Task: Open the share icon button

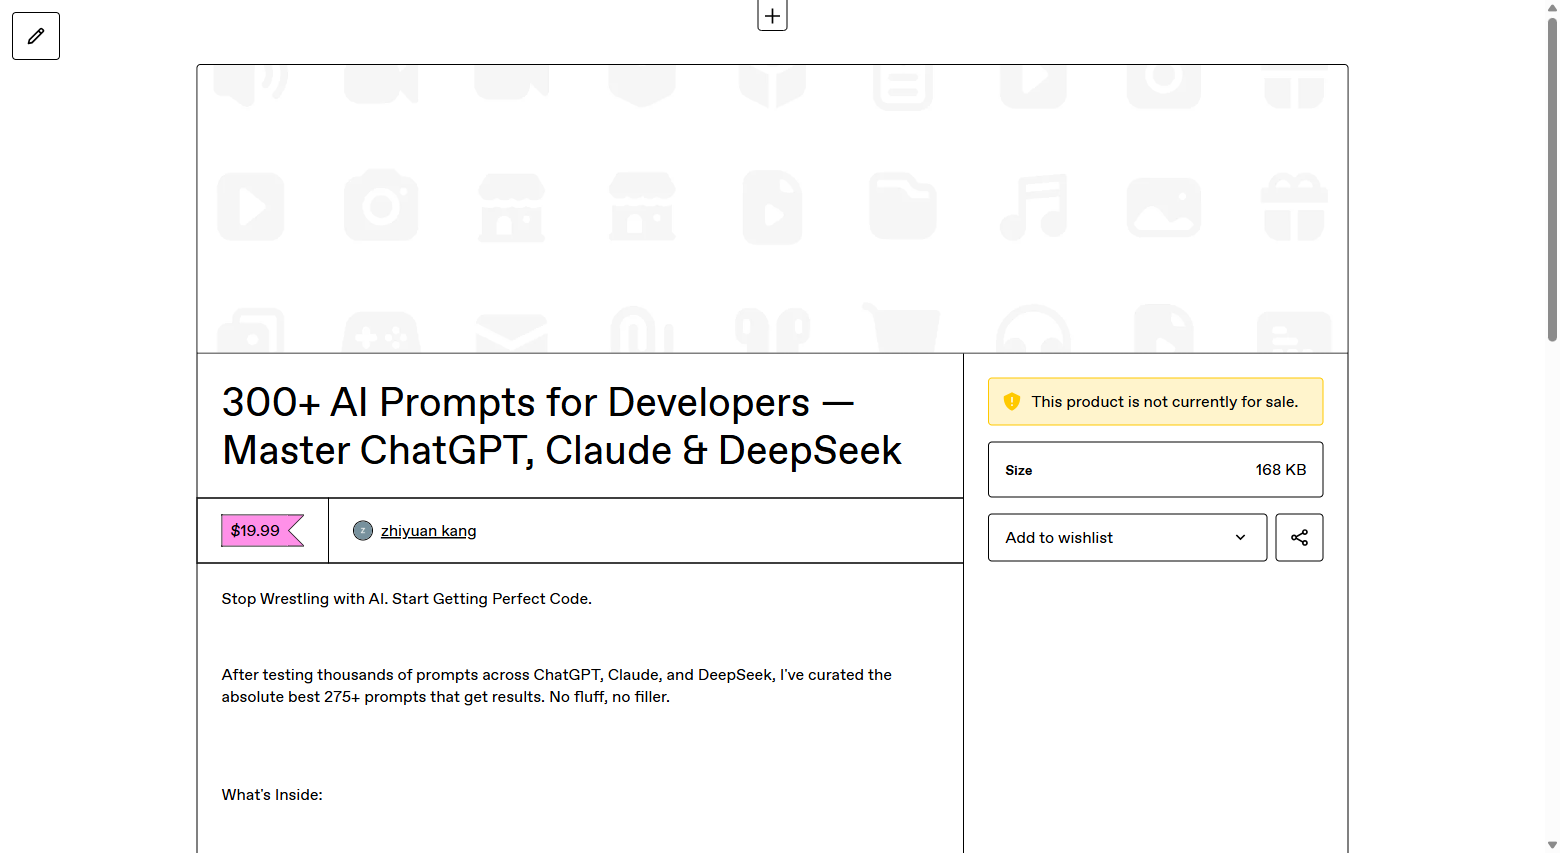Action: pyautogui.click(x=1299, y=538)
